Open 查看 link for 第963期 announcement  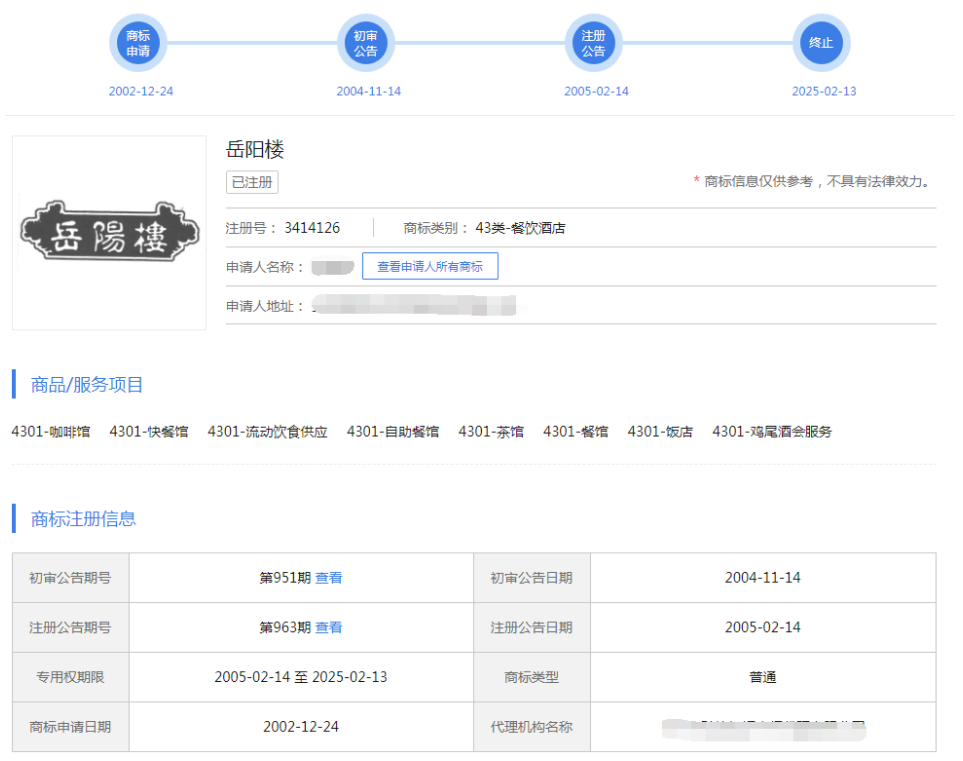pos(329,628)
